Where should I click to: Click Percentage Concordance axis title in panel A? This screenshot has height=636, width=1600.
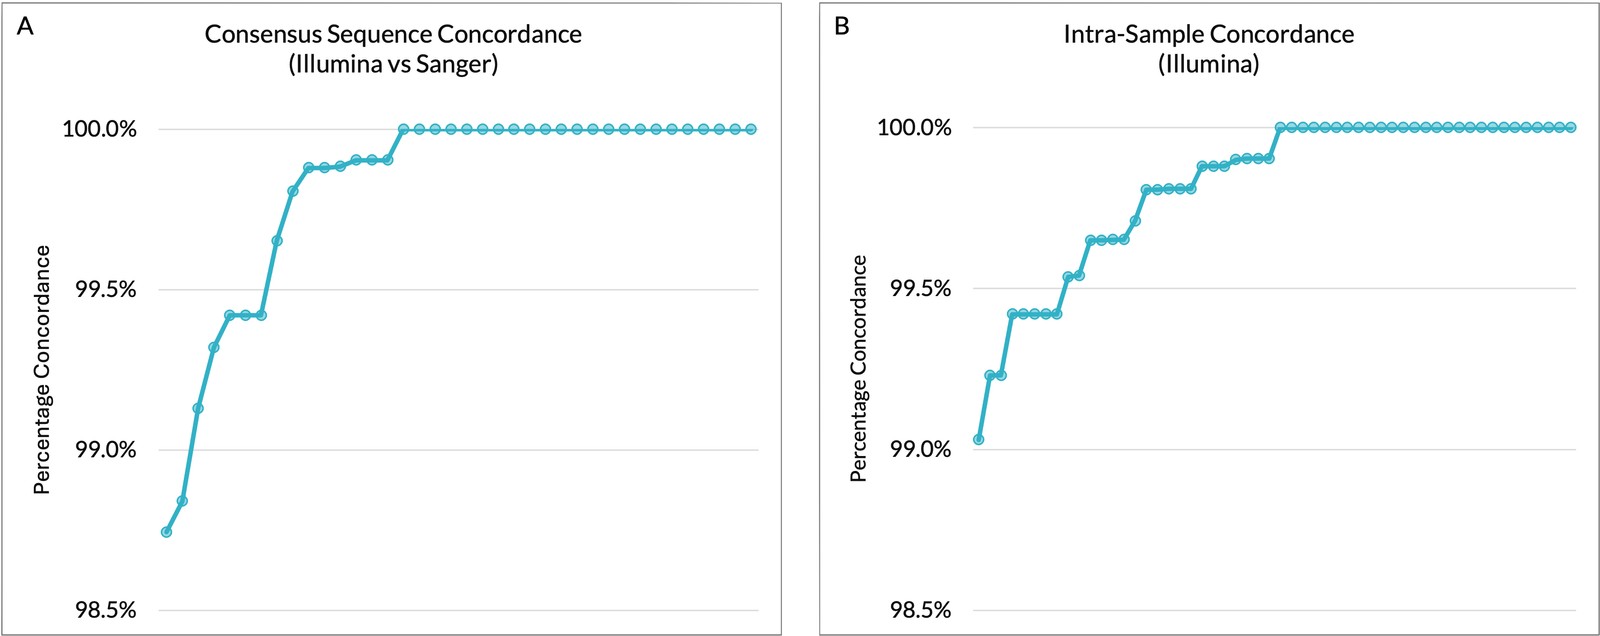[x=42, y=370]
